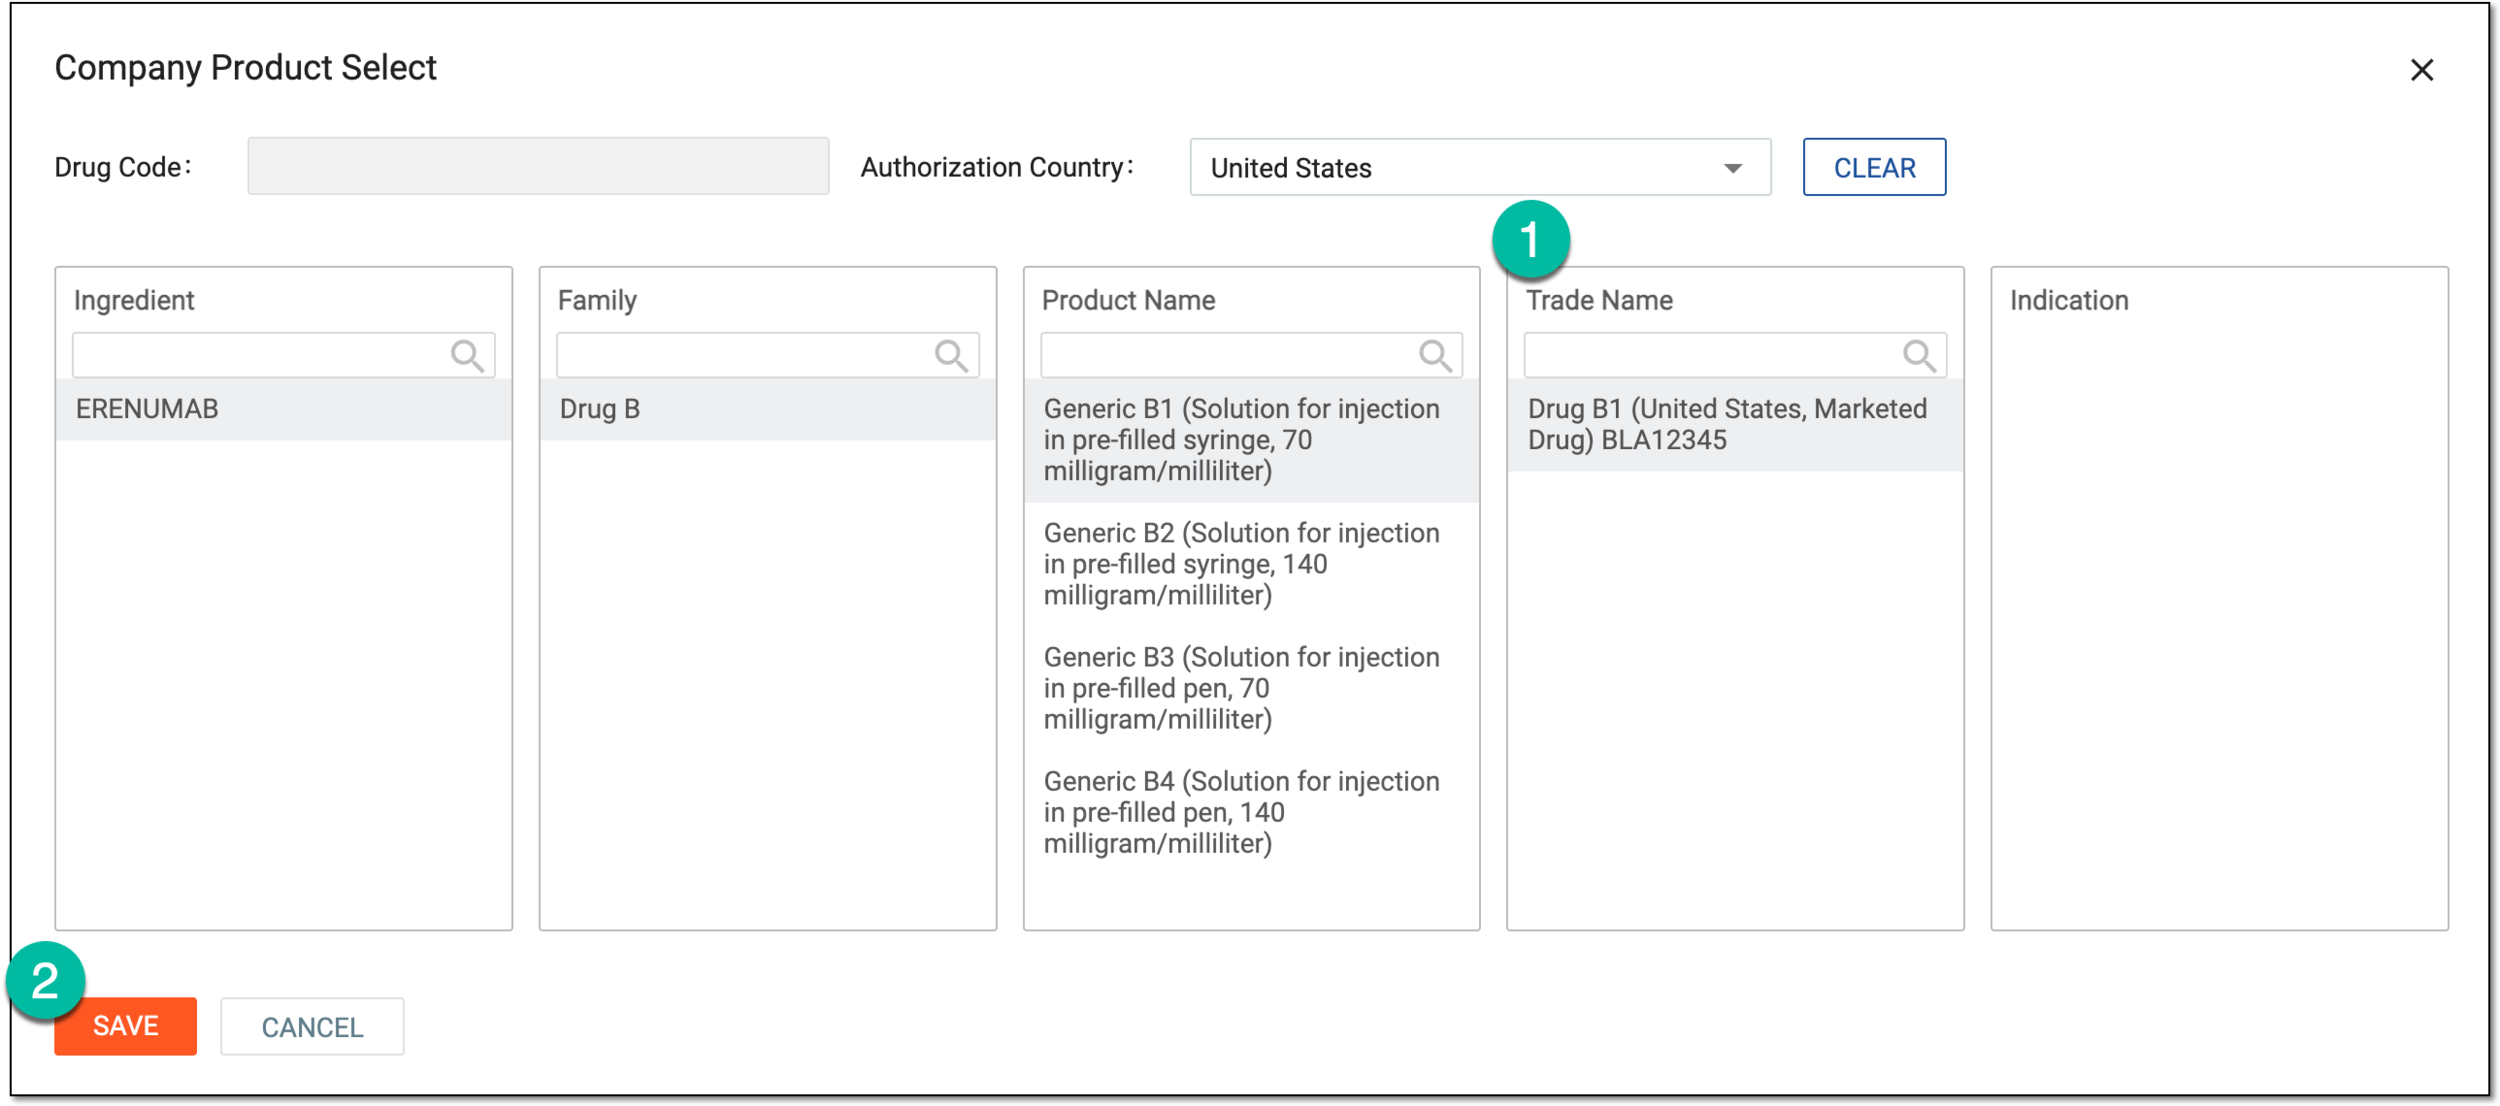Close the Company Product Select dialog
The width and height of the screenshot is (2500, 1106).
click(x=2421, y=70)
